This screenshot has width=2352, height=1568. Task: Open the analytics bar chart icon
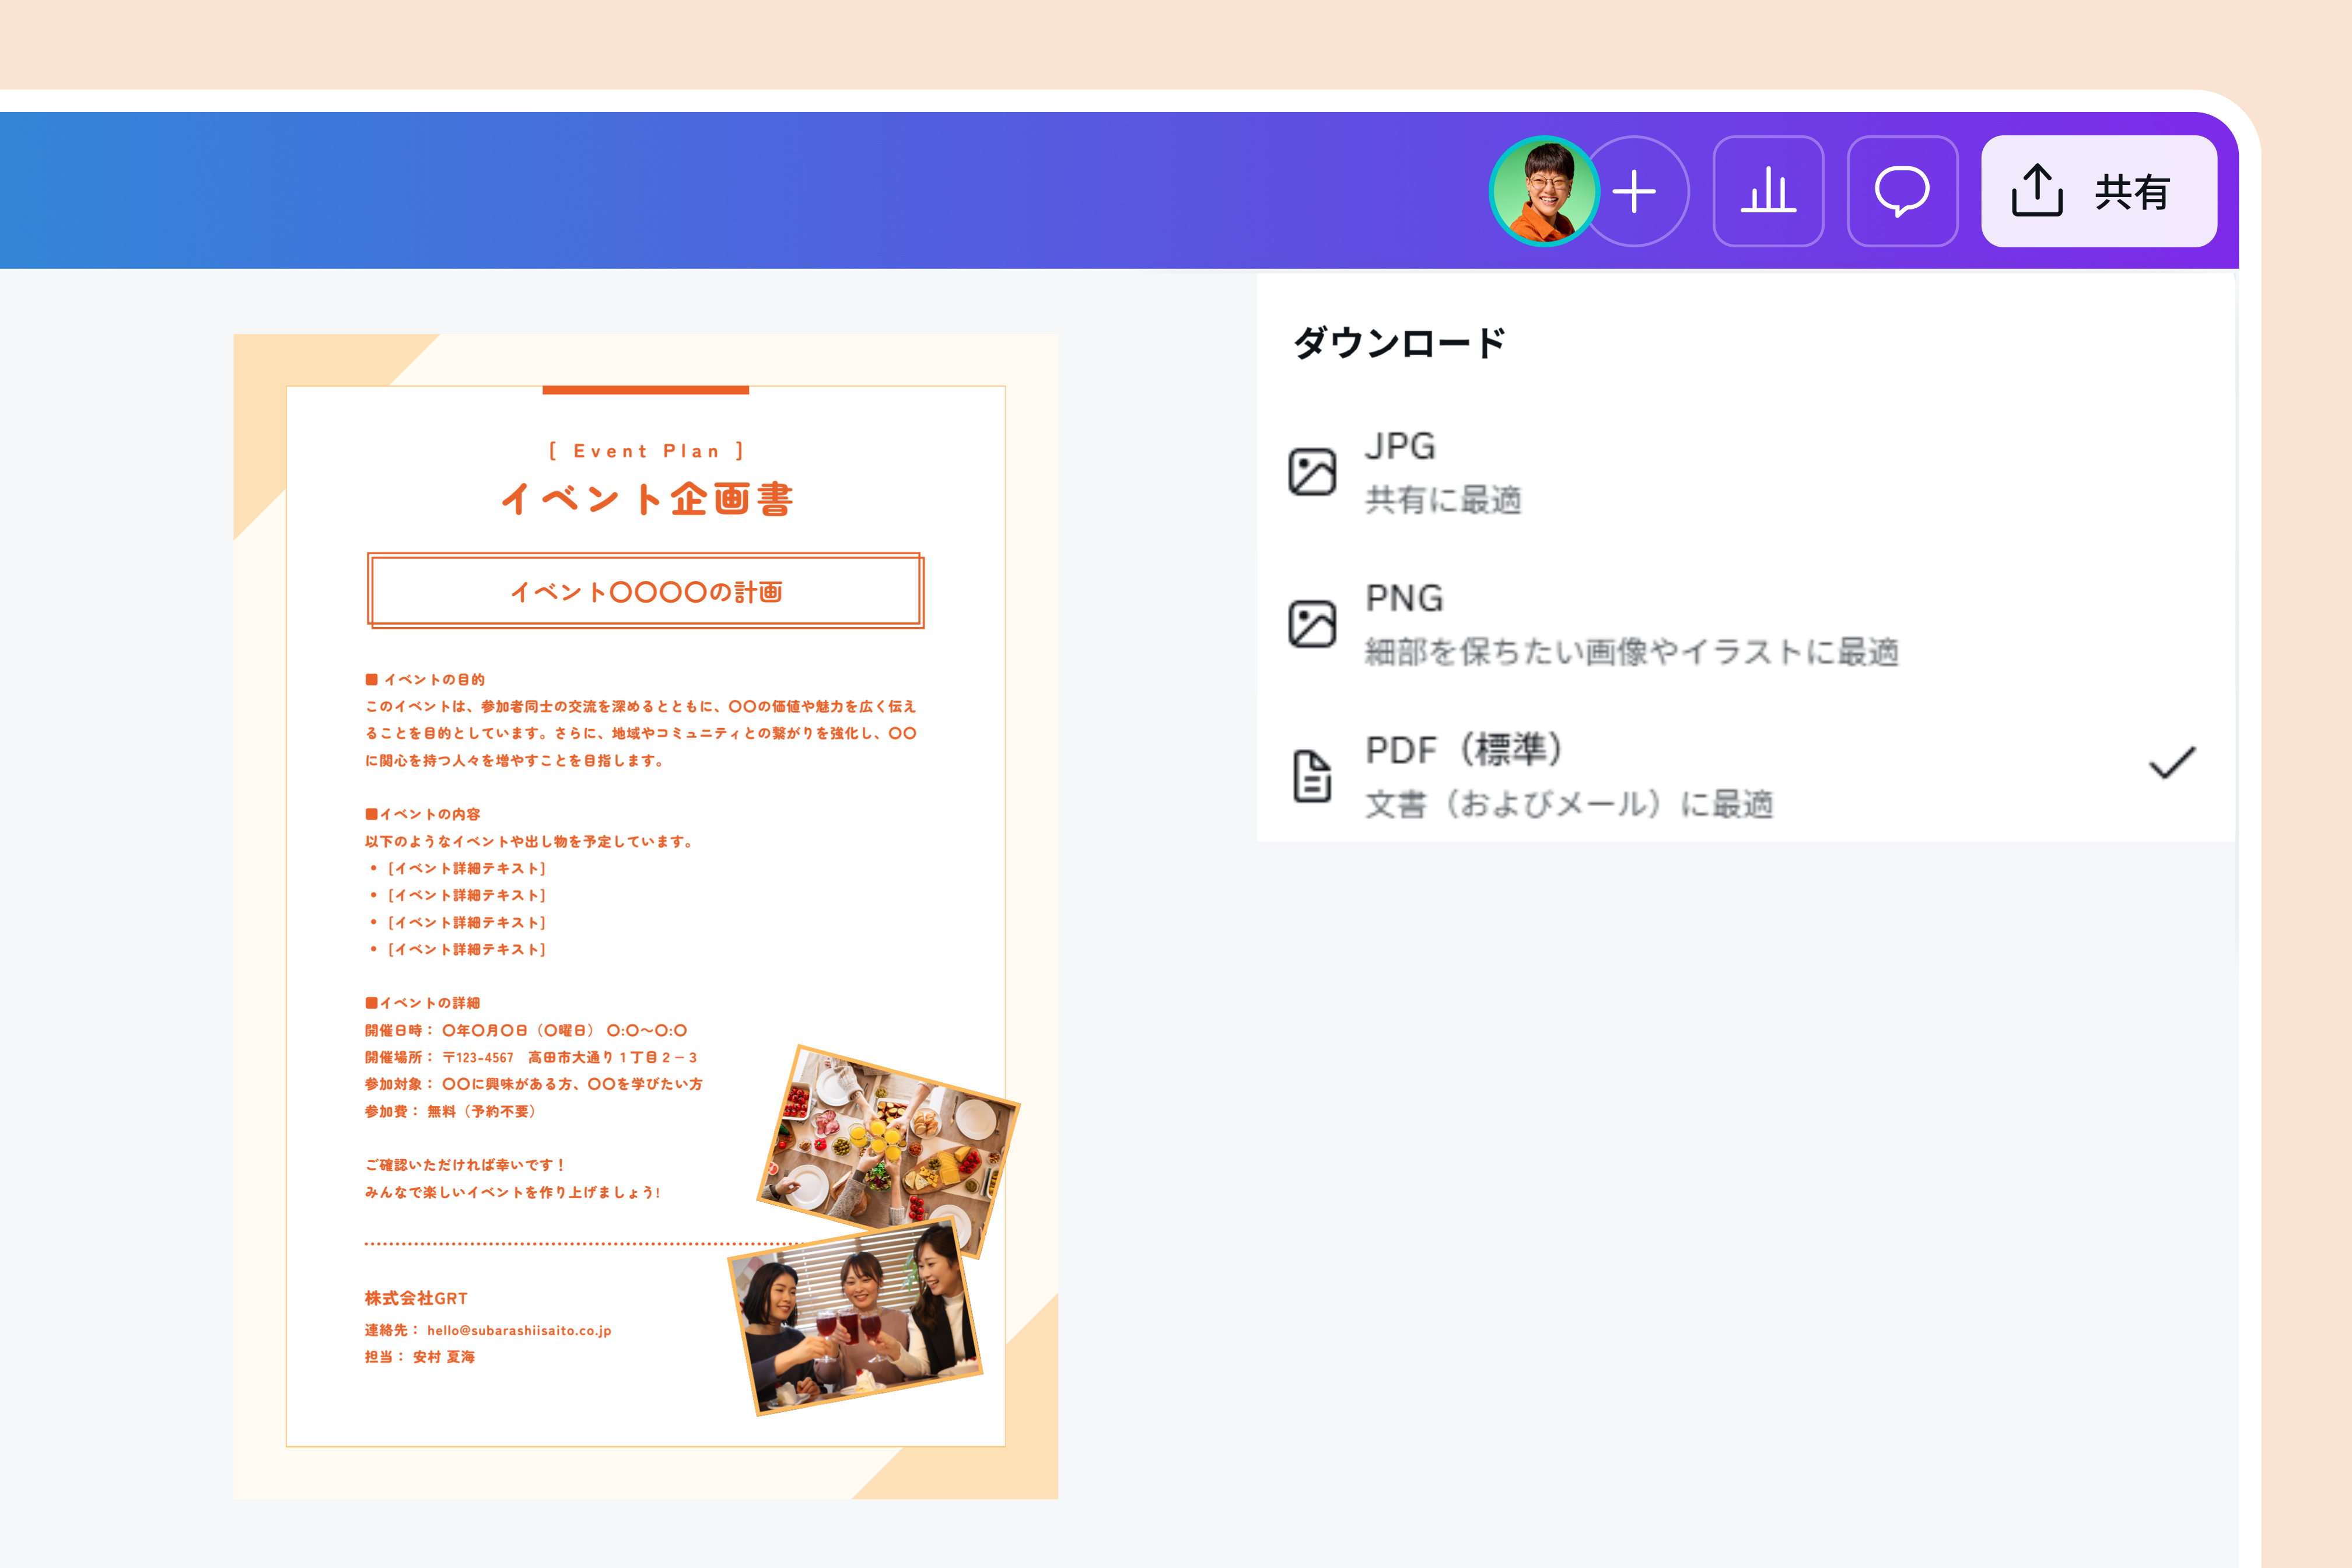point(1768,191)
